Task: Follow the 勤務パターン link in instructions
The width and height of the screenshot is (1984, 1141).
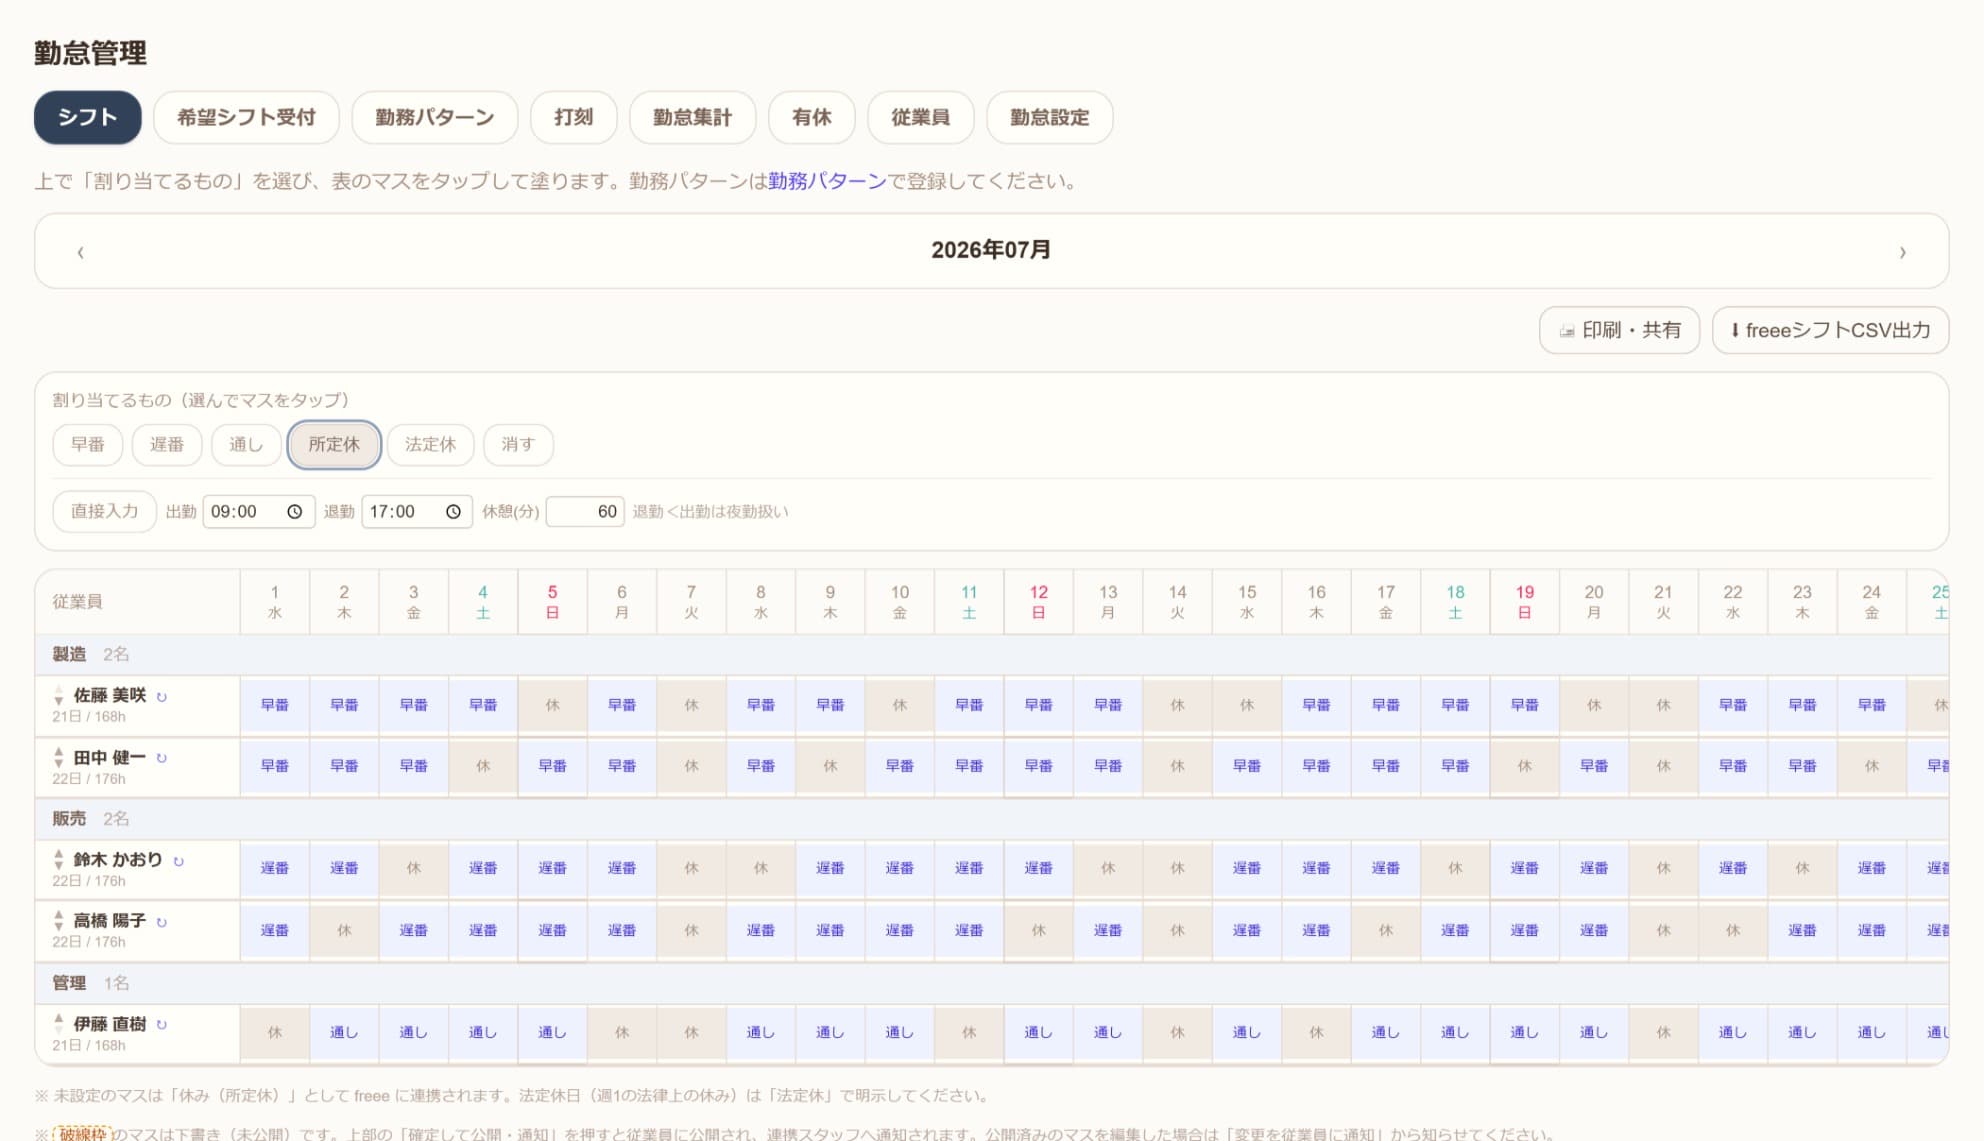Action: [827, 181]
